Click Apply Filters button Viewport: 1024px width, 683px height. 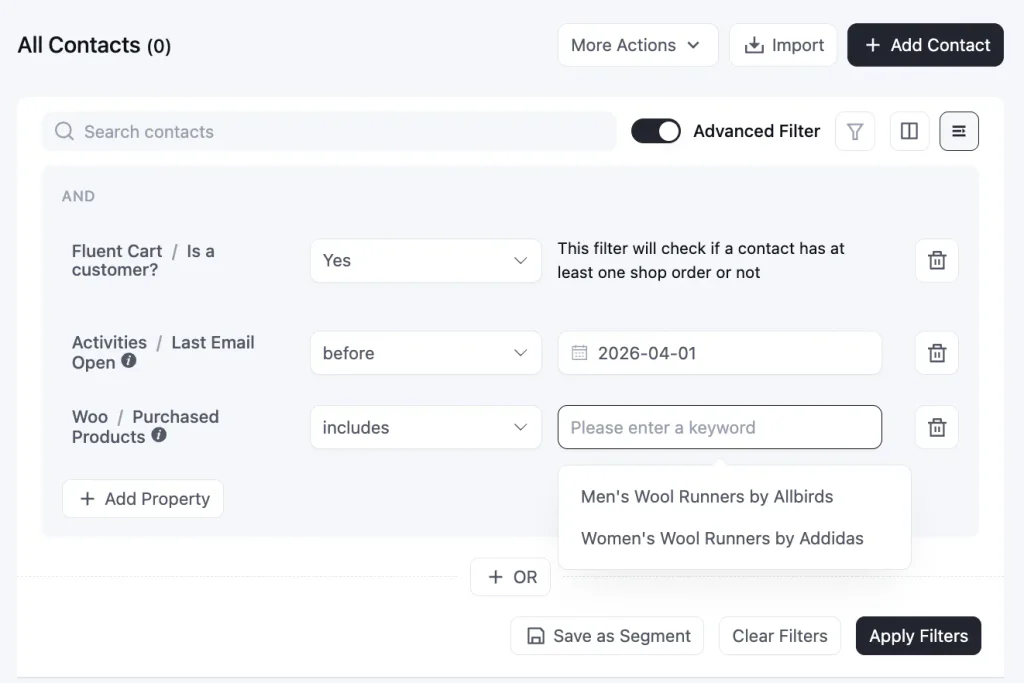tap(918, 636)
